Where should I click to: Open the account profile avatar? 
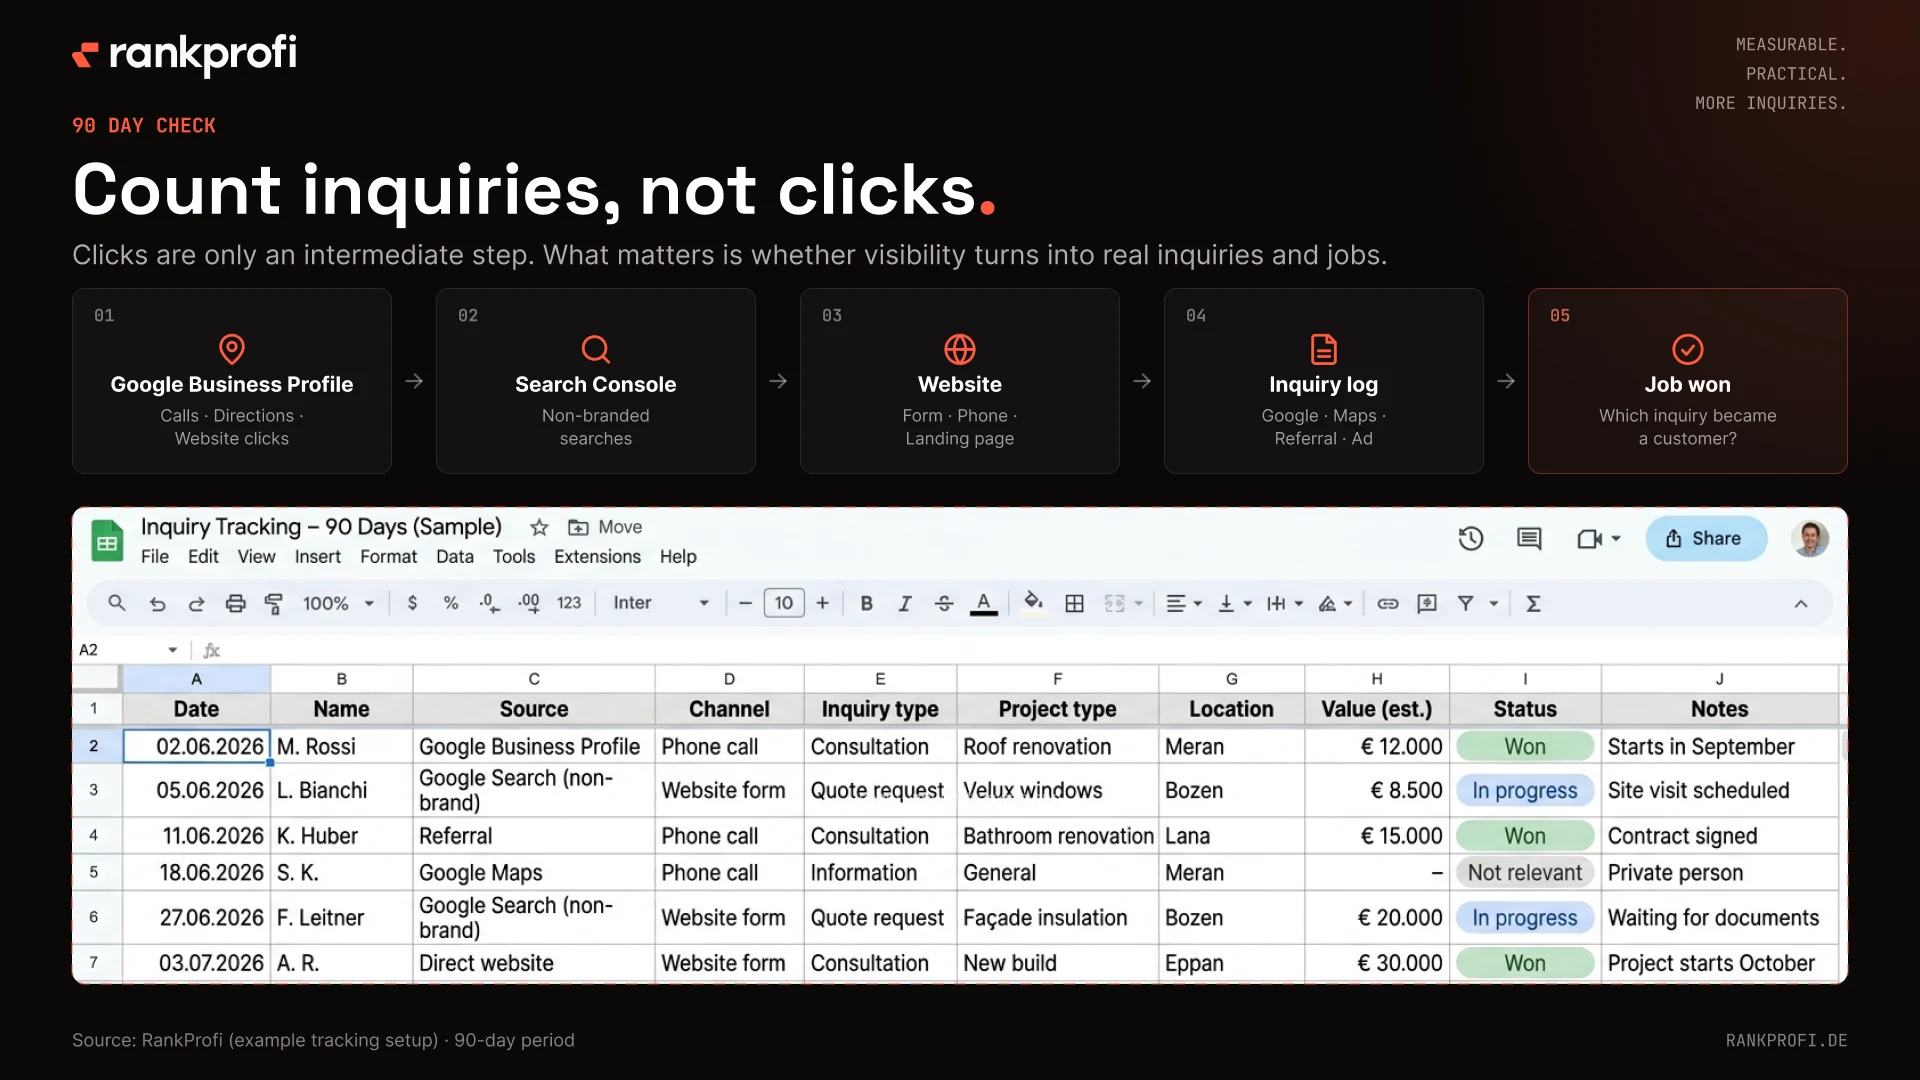(1810, 538)
